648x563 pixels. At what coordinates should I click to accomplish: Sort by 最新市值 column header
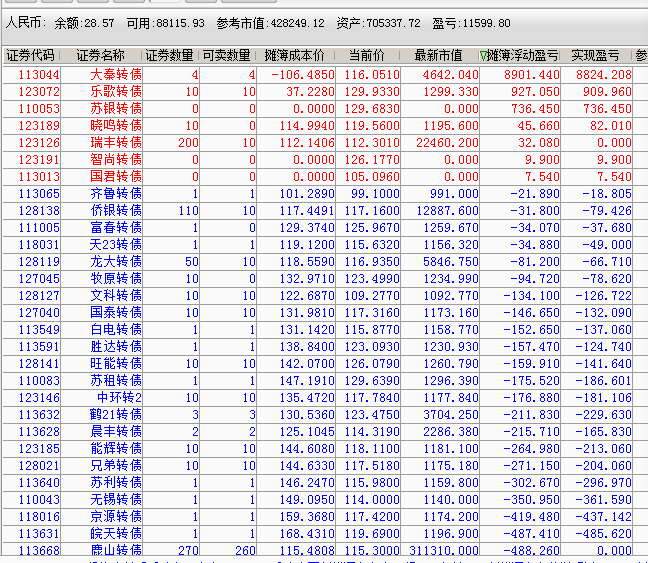438,55
